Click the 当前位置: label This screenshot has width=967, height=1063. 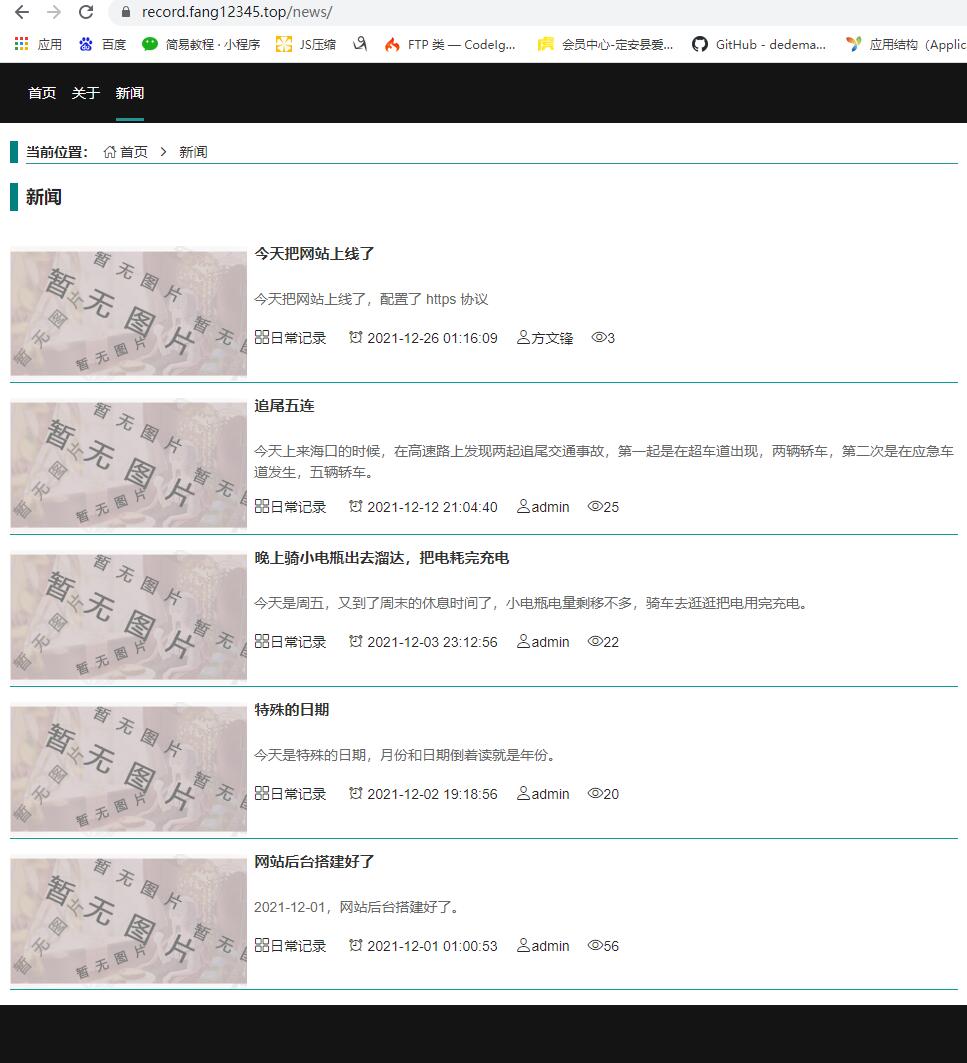57,152
